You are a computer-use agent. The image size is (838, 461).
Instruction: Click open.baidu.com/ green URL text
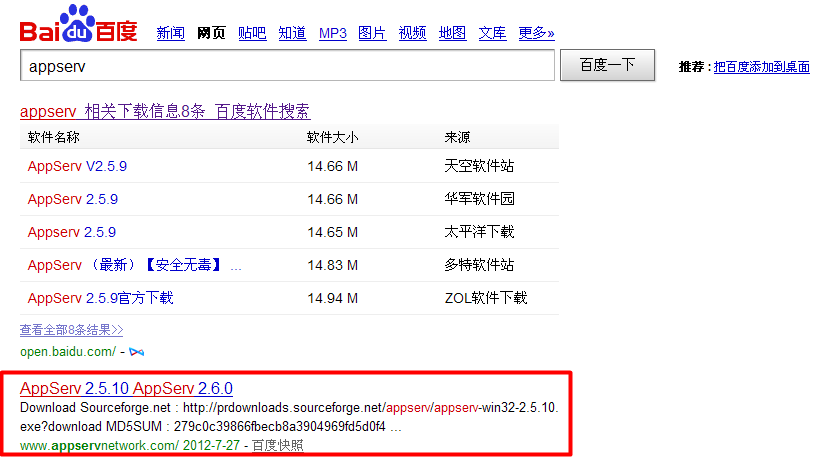point(68,352)
